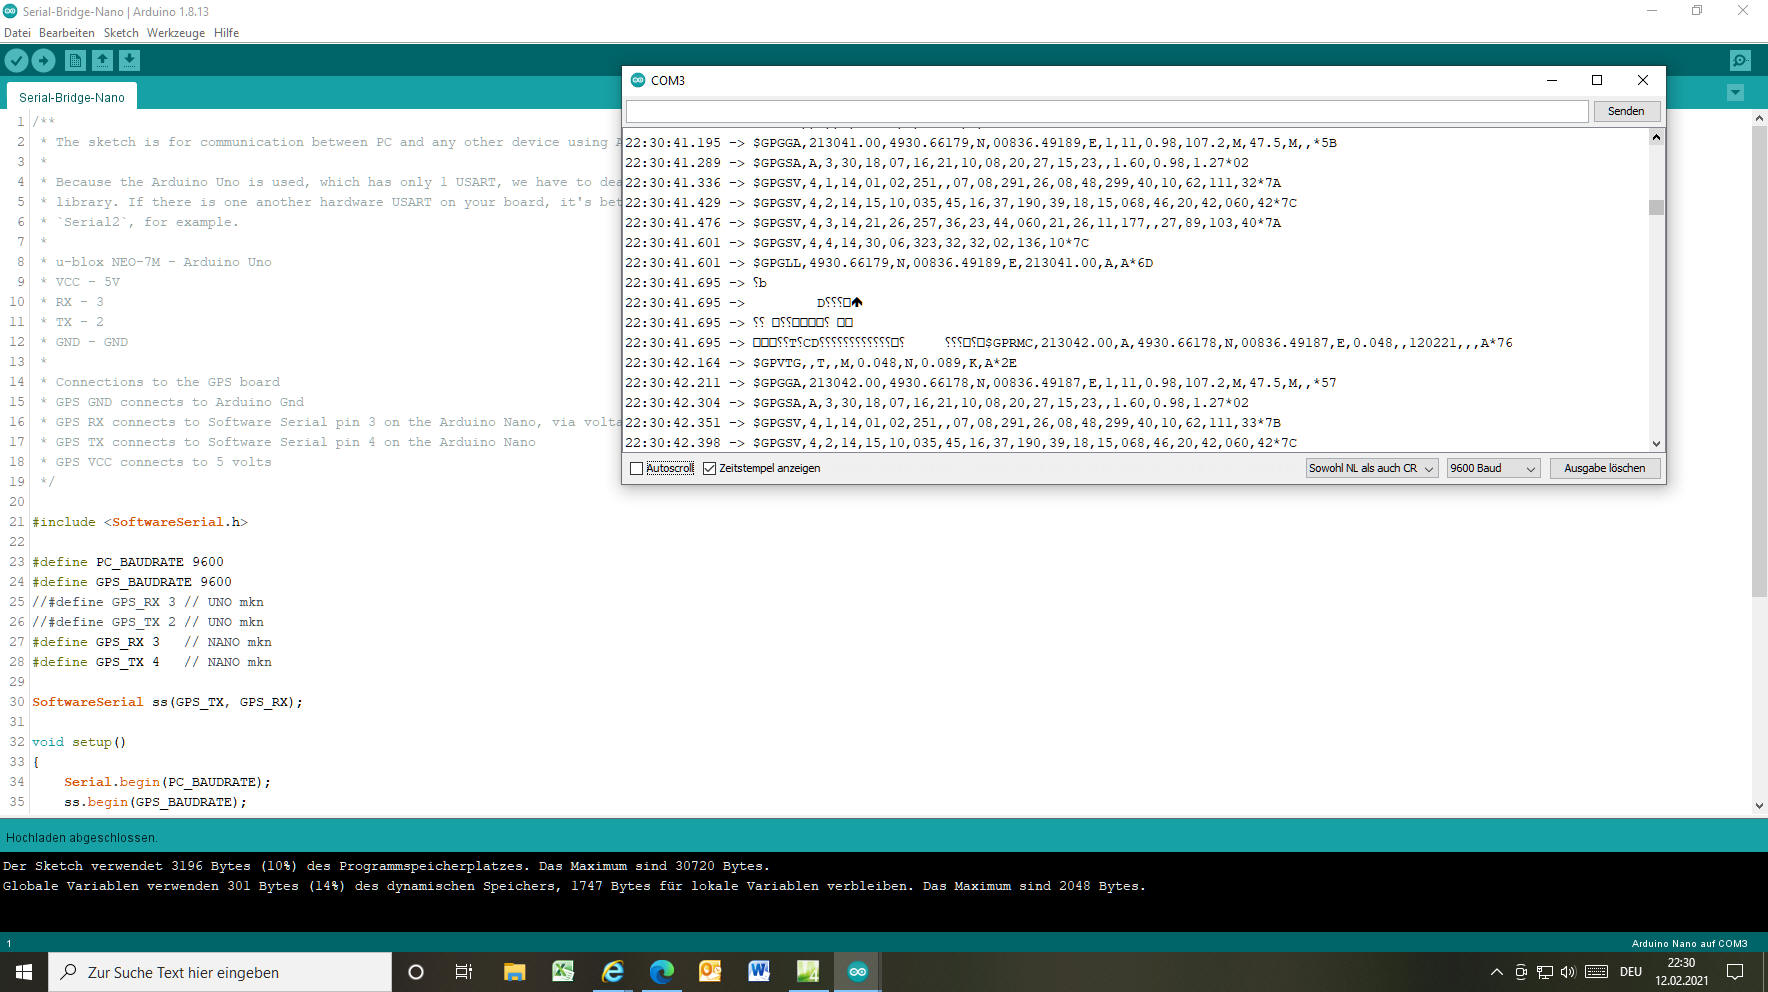
Task: Click the serial monitor scrollbar up arrow
Action: (x=1656, y=137)
